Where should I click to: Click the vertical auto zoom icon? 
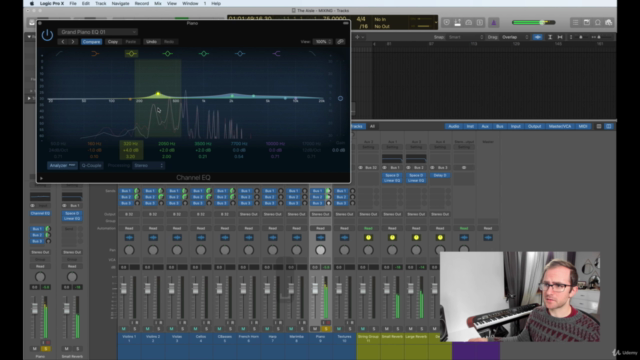click(550, 37)
